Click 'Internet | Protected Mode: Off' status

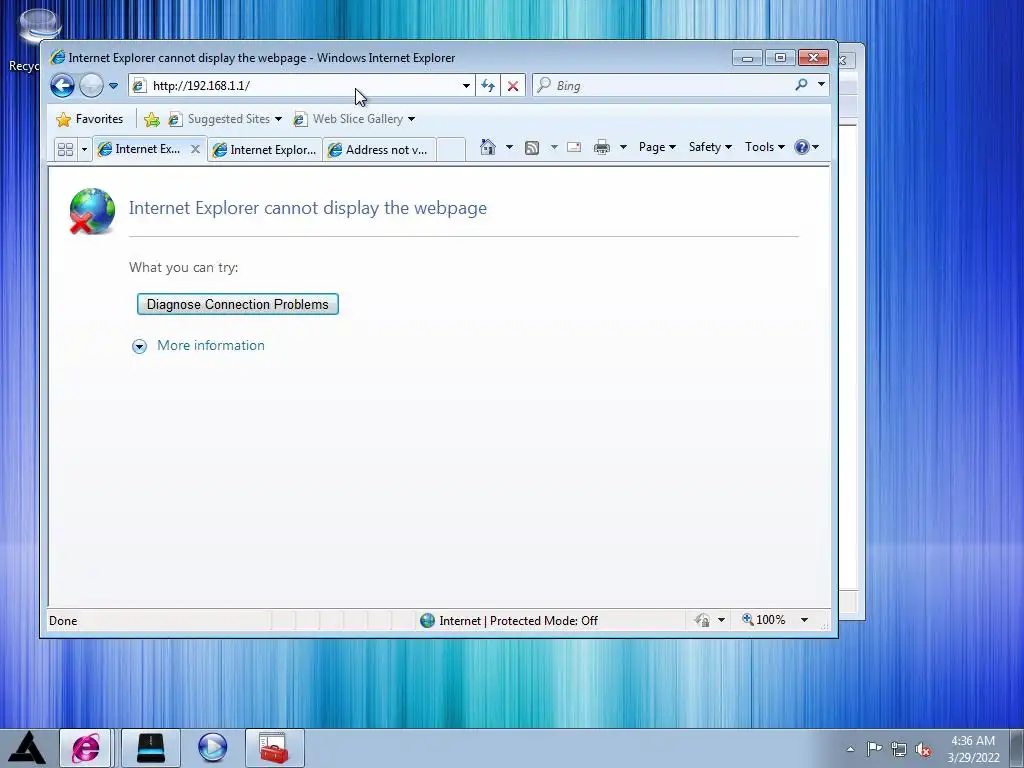509,620
